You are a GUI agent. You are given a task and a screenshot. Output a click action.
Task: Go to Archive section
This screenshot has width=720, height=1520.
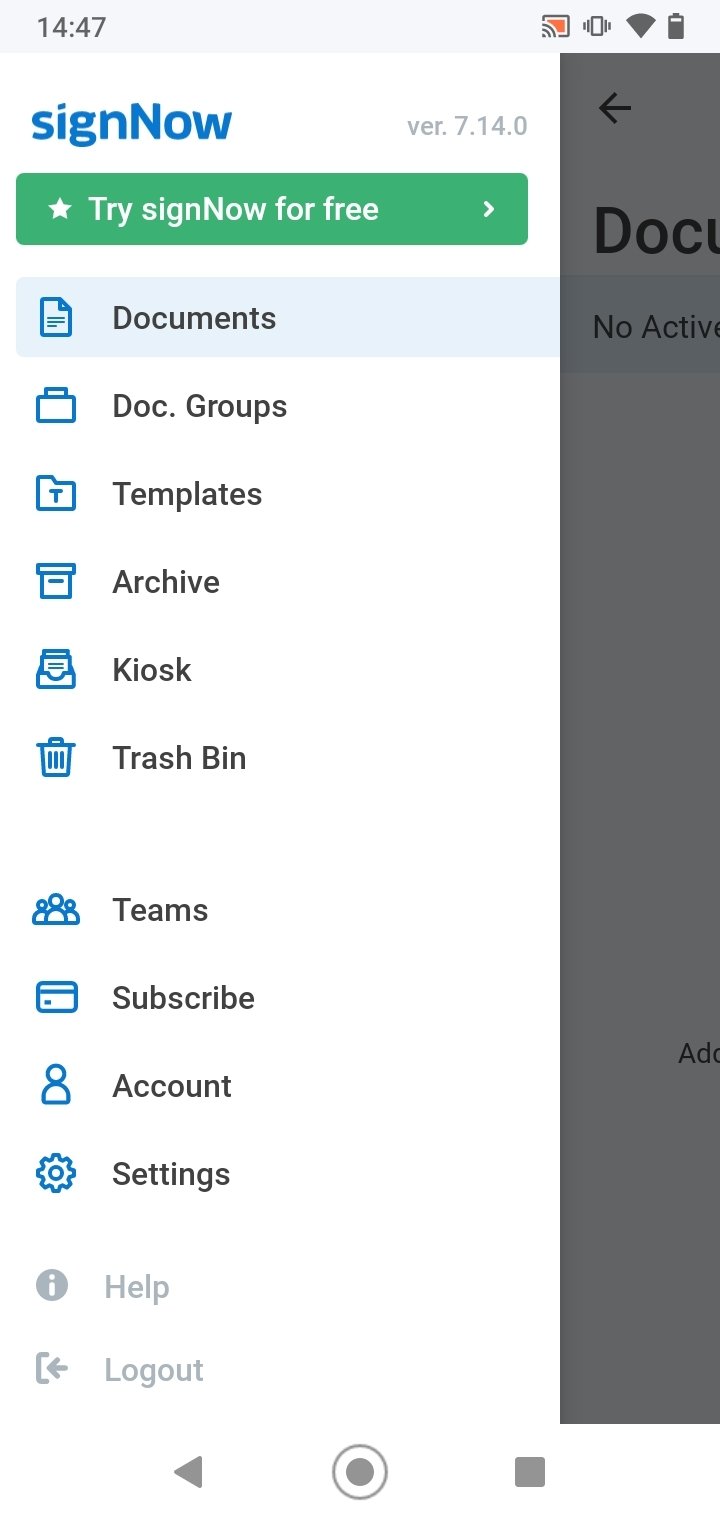[288, 582]
